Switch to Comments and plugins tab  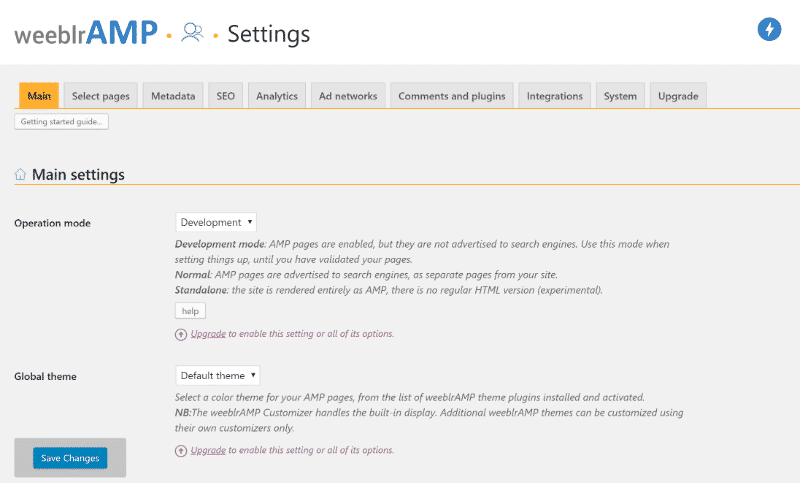[452, 96]
